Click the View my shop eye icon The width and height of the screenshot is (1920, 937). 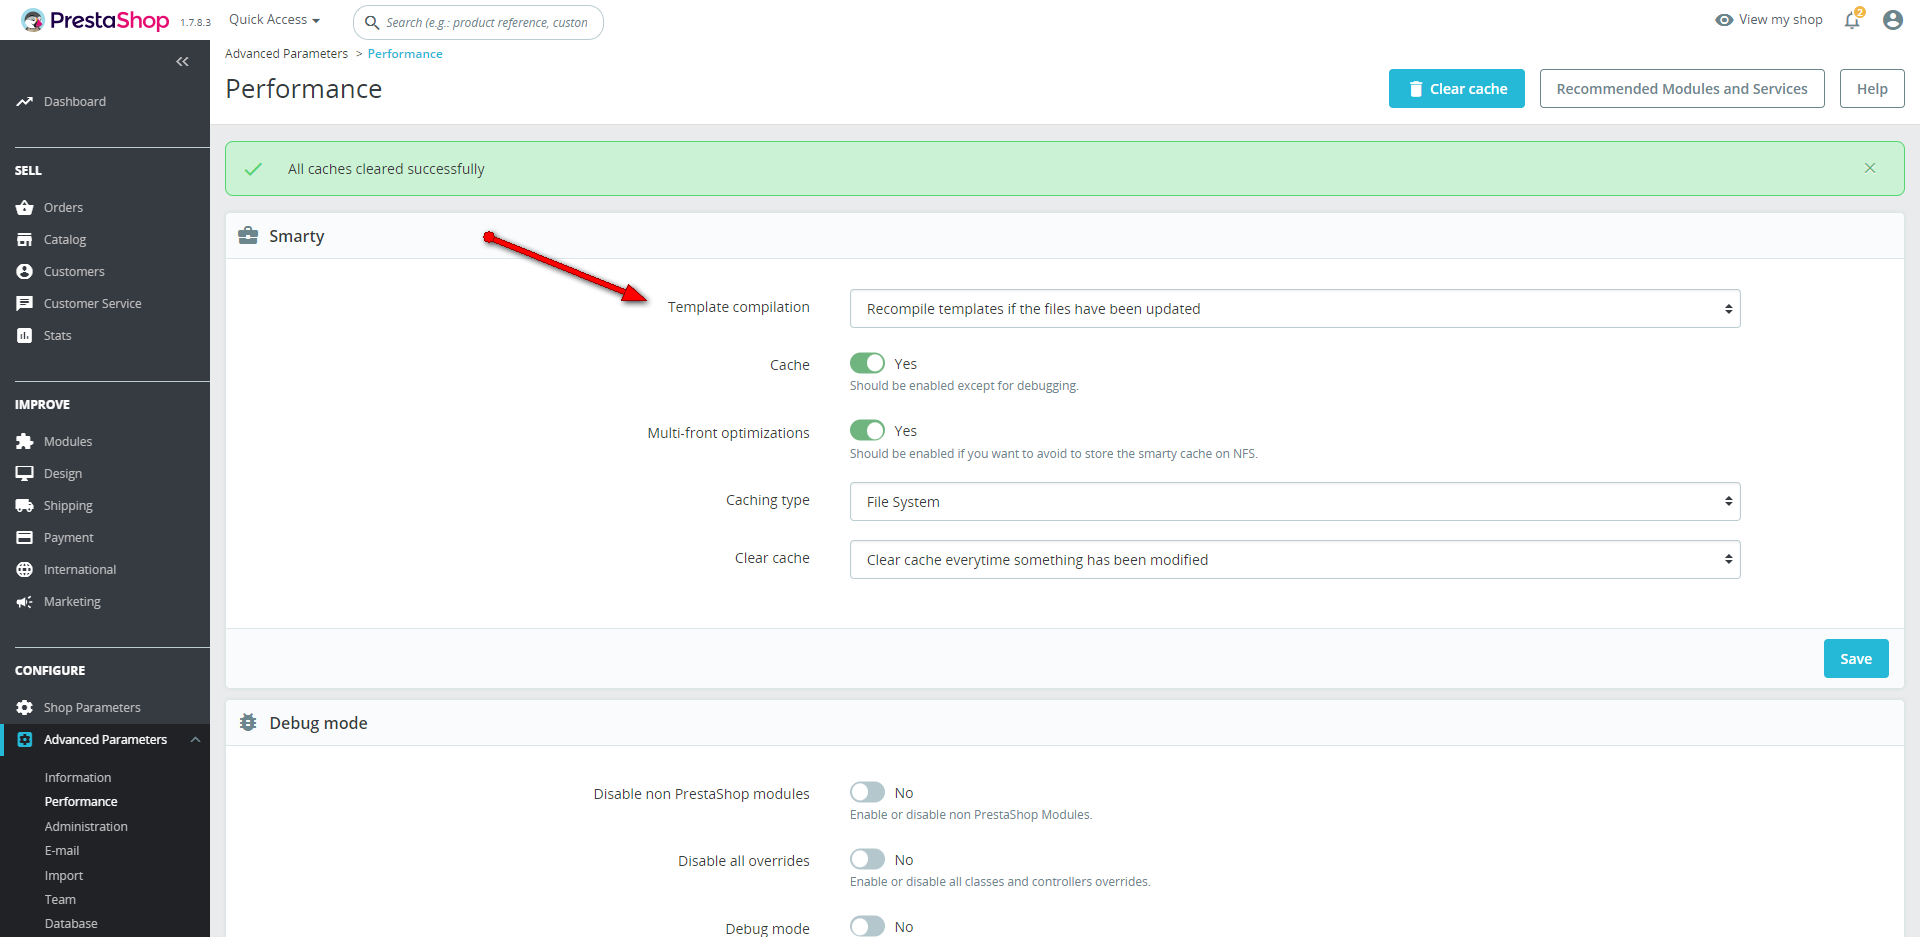[1724, 20]
